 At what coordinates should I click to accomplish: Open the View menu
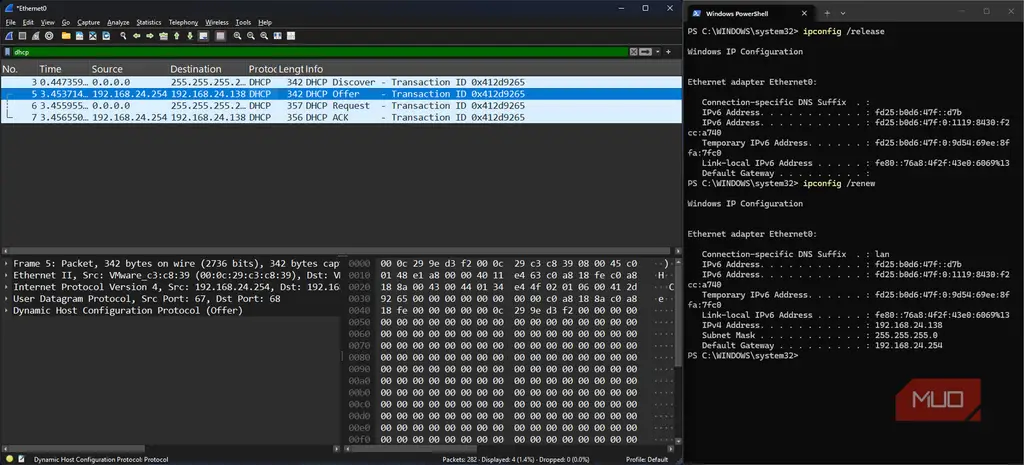(47, 22)
